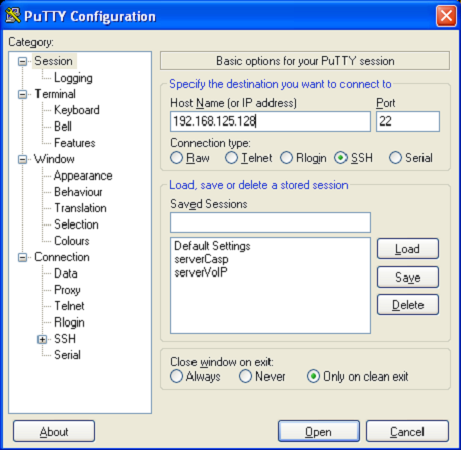Click Open to start the connection

click(x=319, y=432)
